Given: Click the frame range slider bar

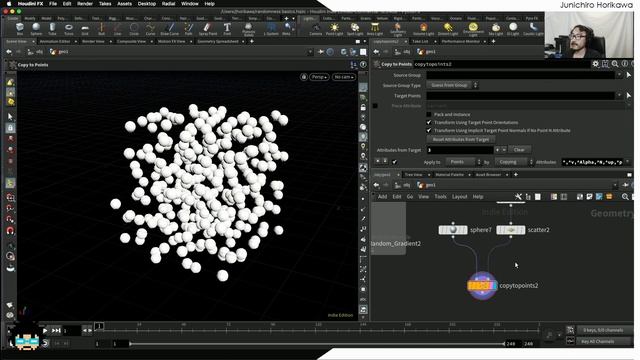Looking at the screenshot, I should coord(317,344).
